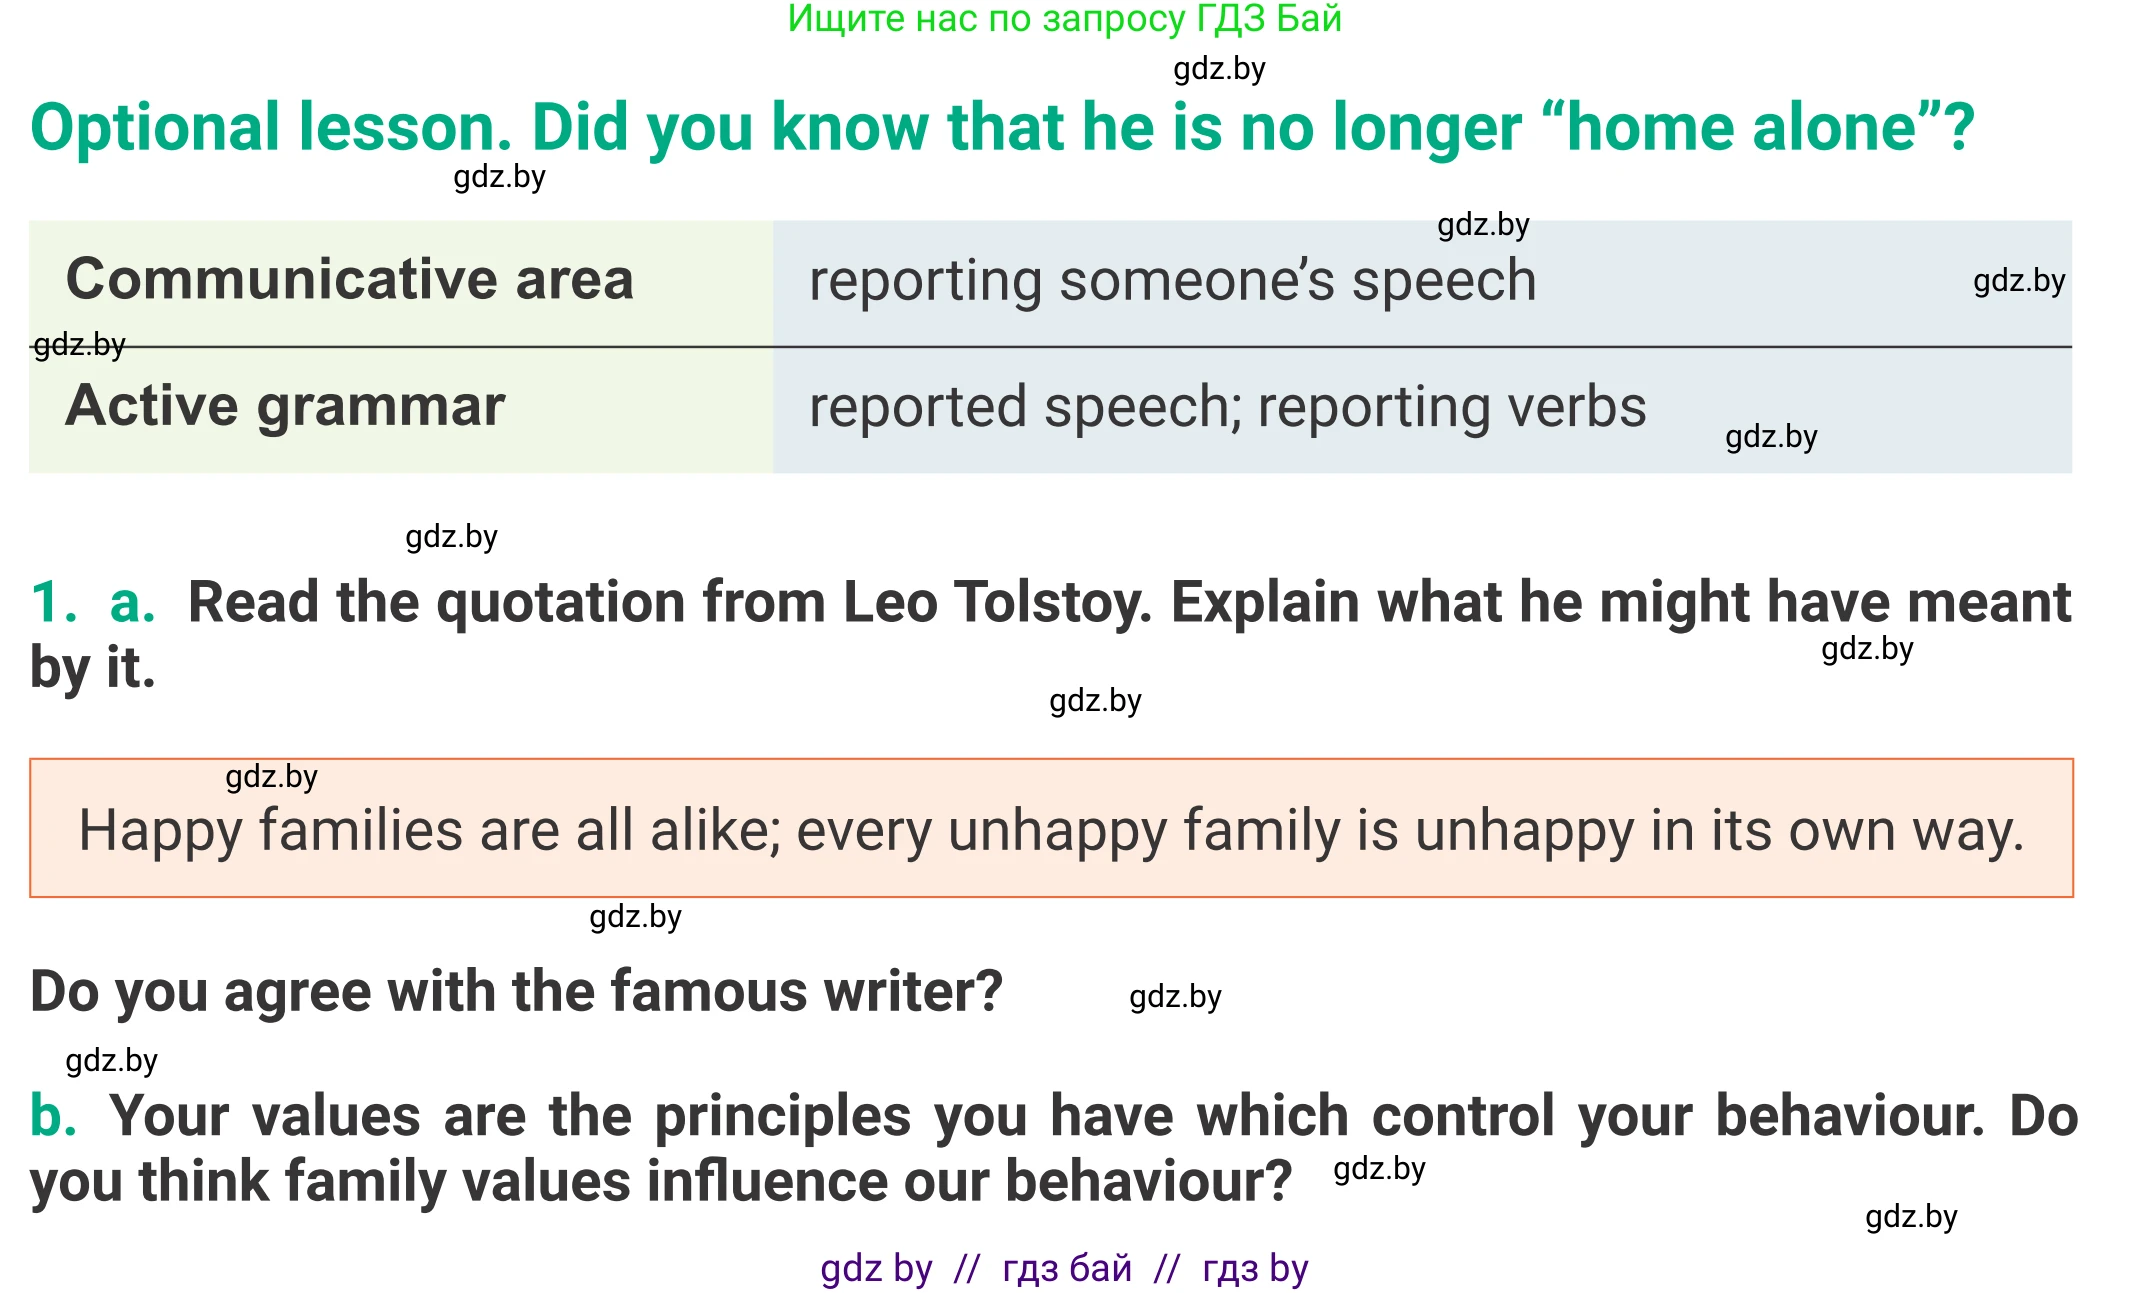Click the green exercise number '1.'
This screenshot has height=1293, width=2132.
53,602
